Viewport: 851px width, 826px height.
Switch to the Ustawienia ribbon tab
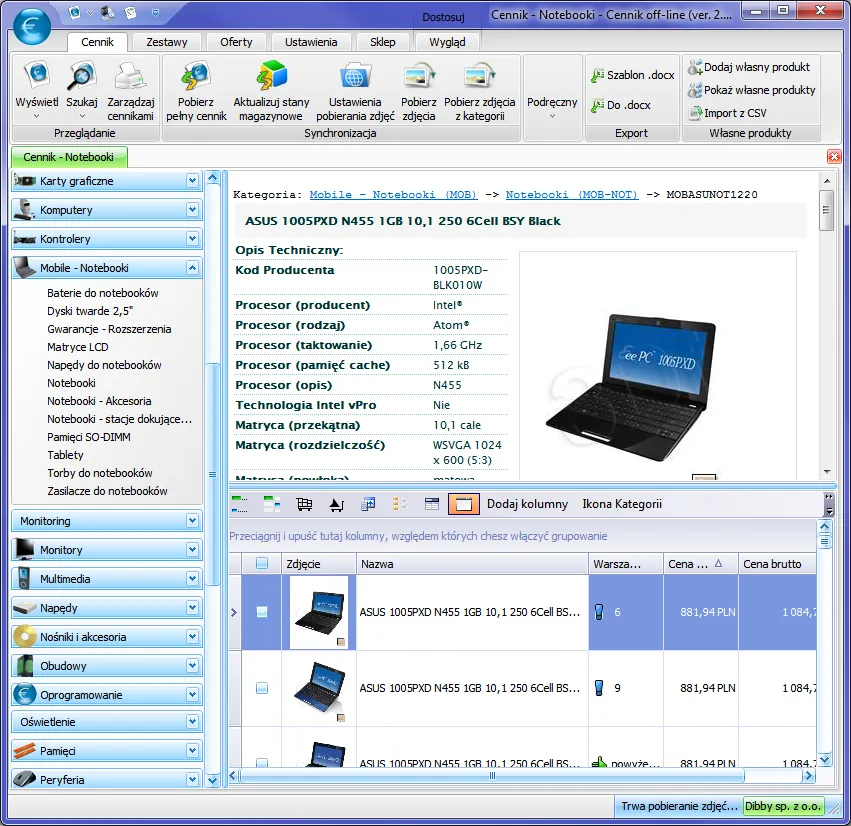(311, 42)
